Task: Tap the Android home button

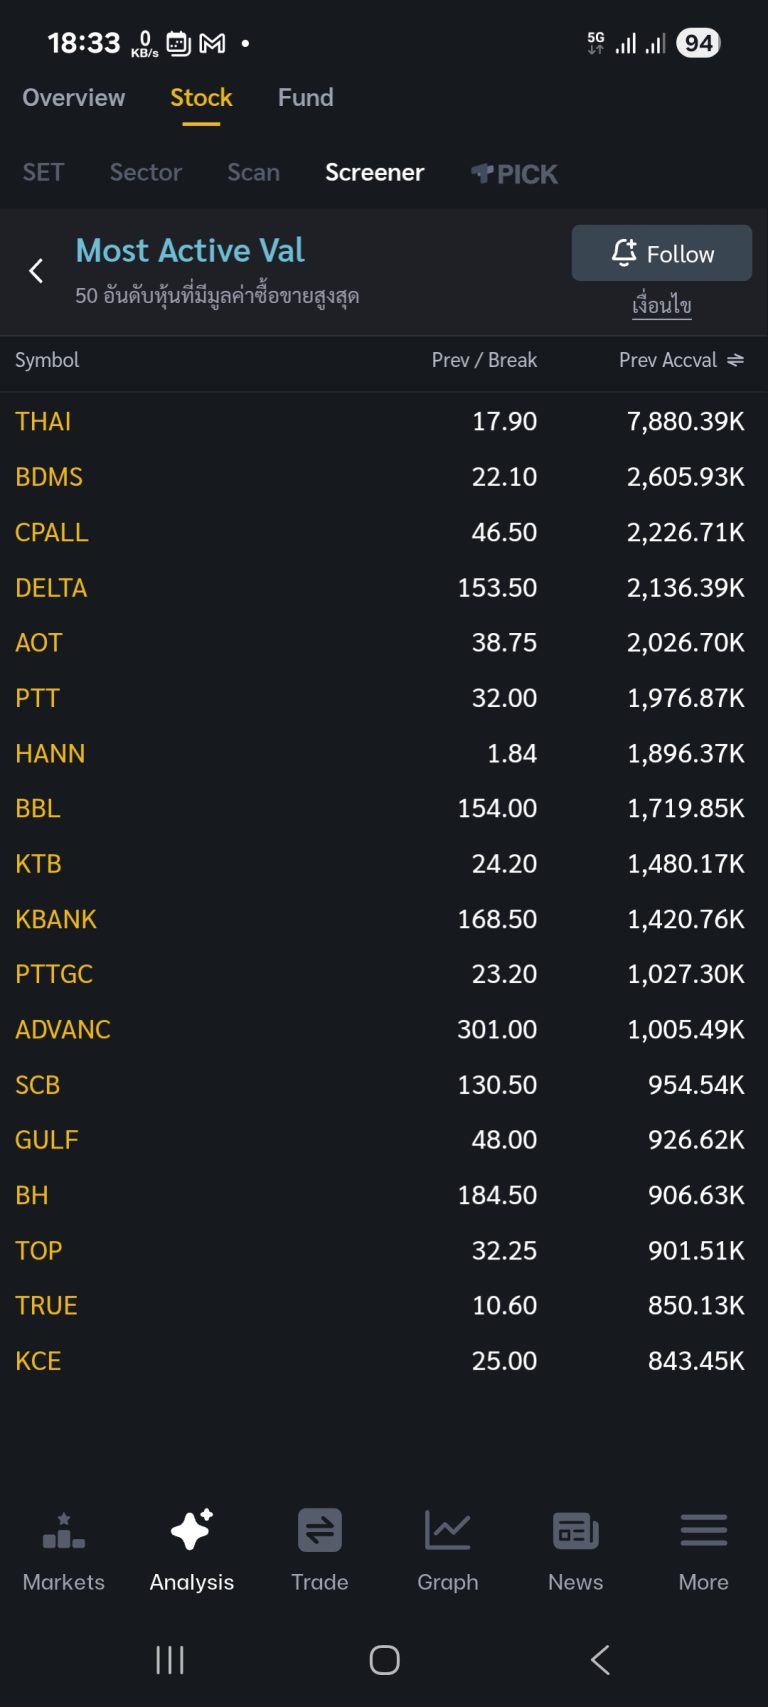Action: tap(384, 1660)
